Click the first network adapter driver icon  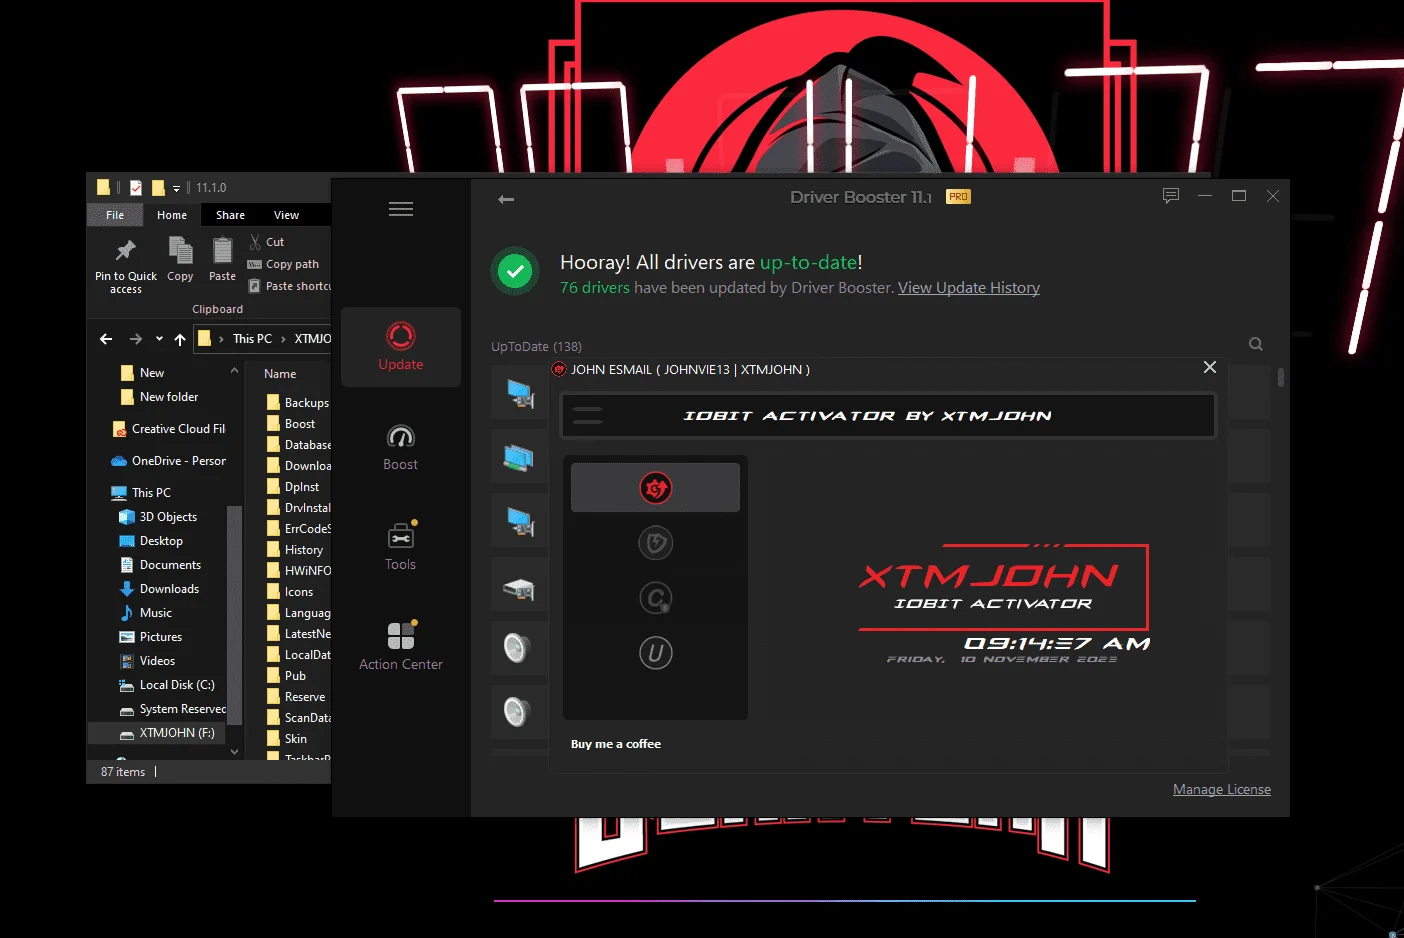point(519,393)
